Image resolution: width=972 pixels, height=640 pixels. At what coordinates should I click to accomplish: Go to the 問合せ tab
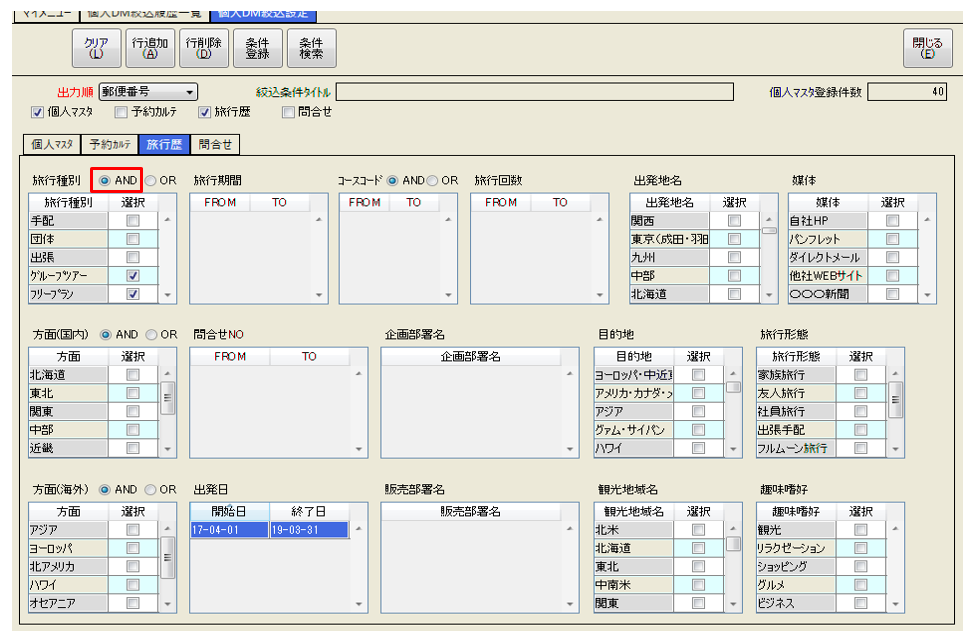(215, 144)
